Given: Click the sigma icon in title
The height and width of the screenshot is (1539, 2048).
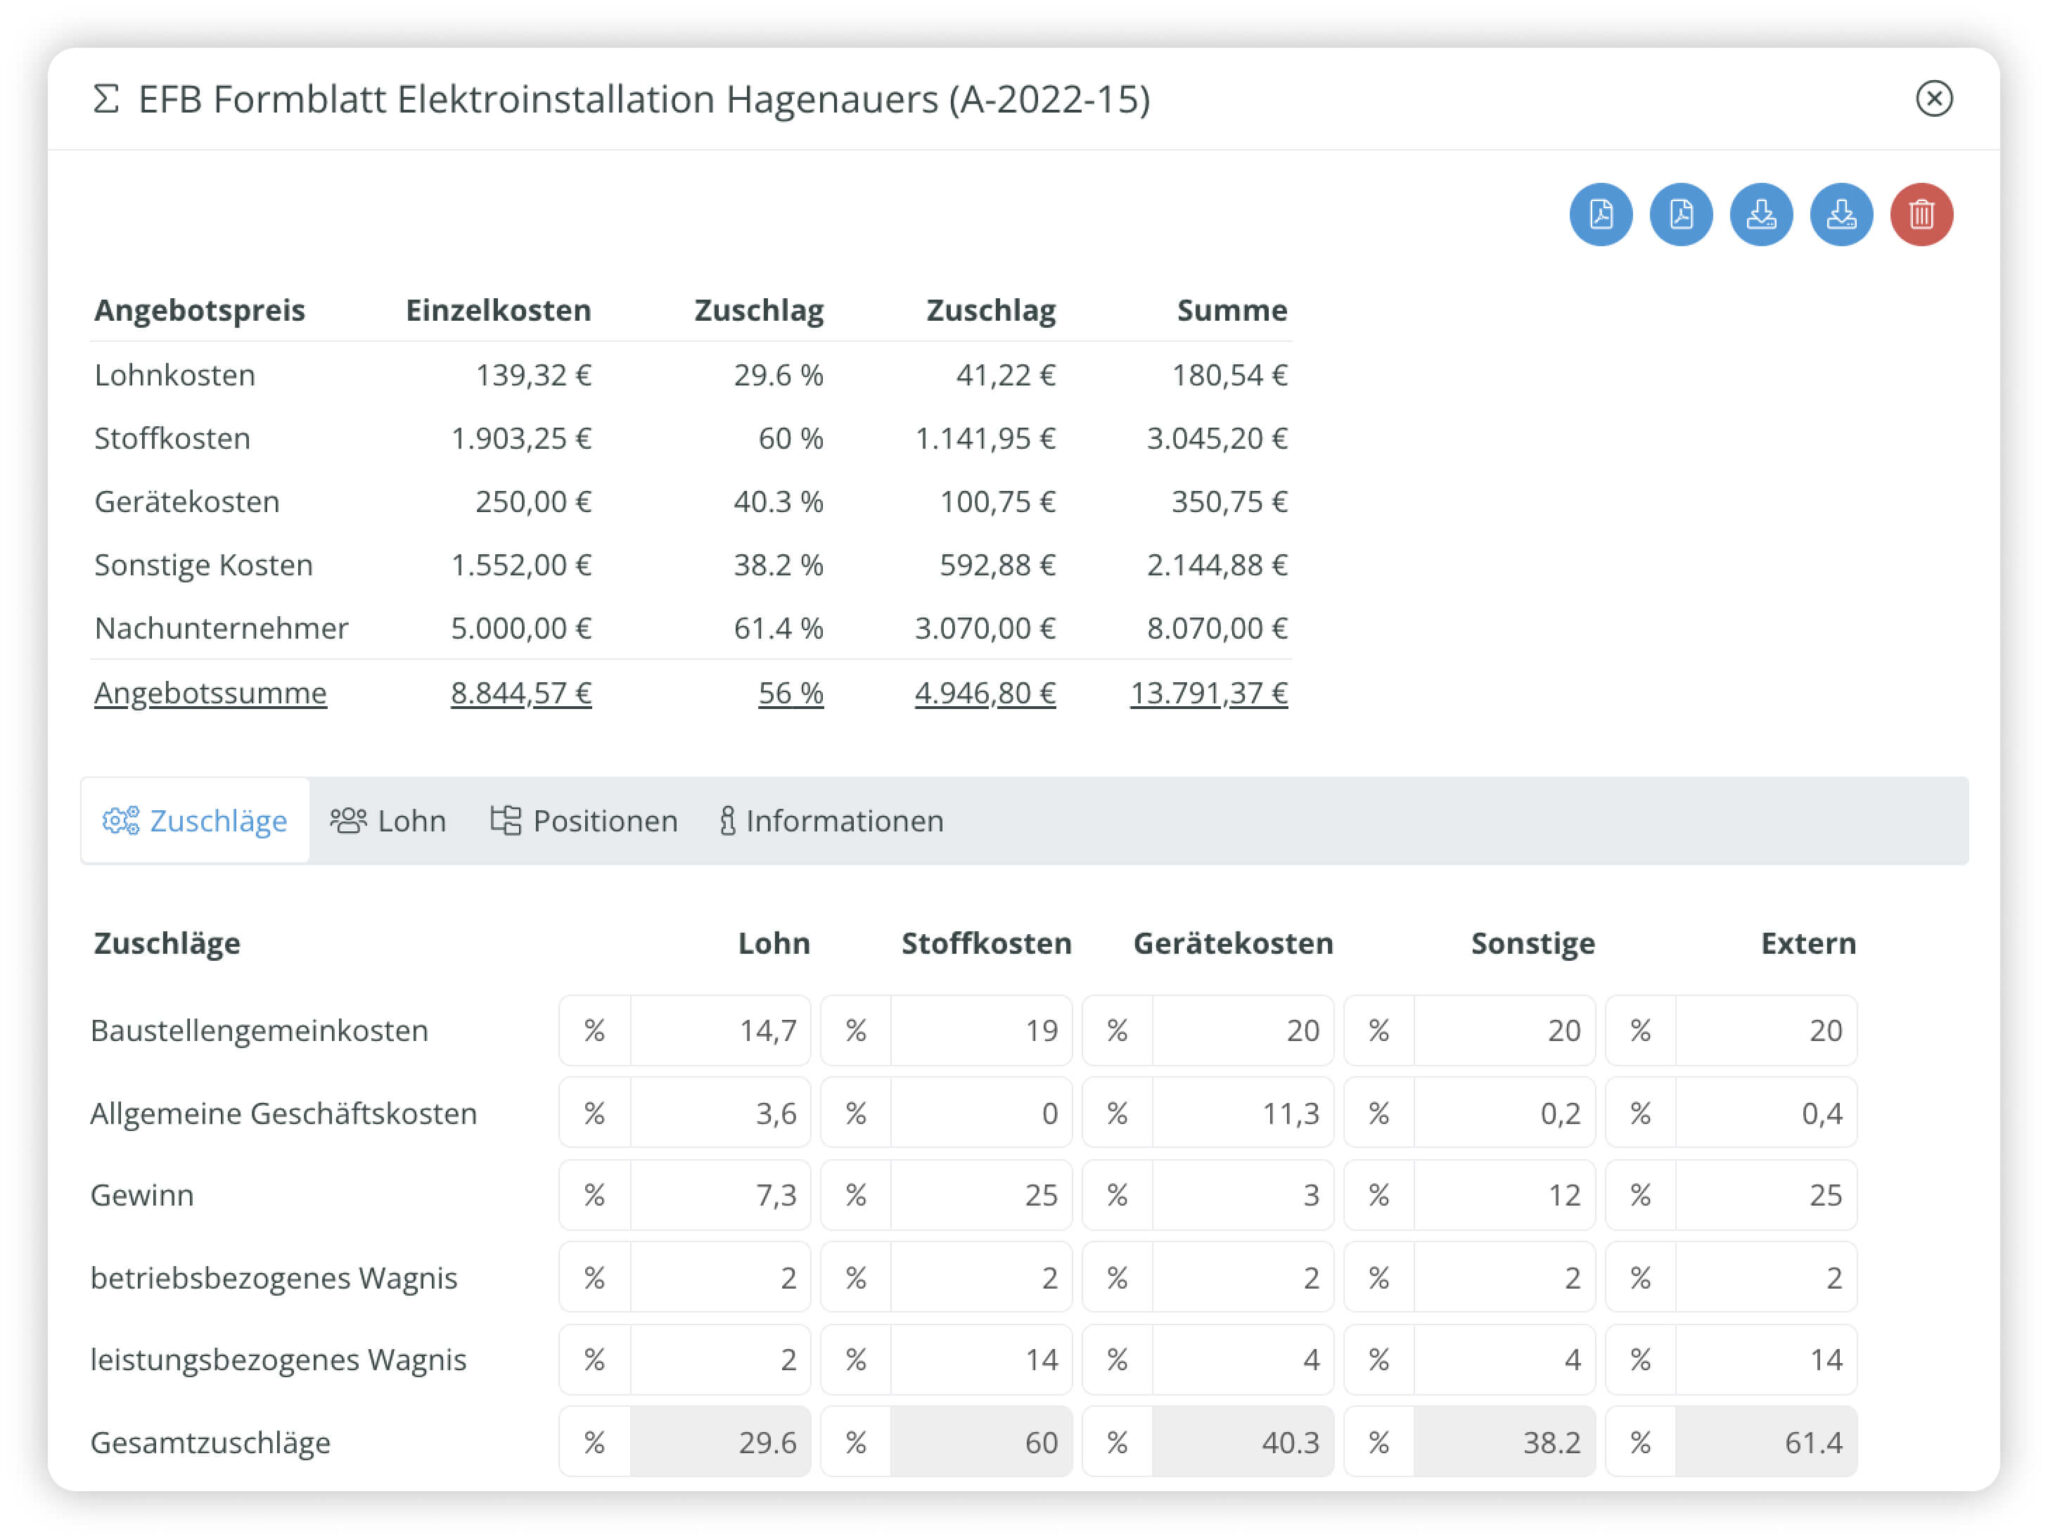Looking at the screenshot, I should [x=106, y=99].
